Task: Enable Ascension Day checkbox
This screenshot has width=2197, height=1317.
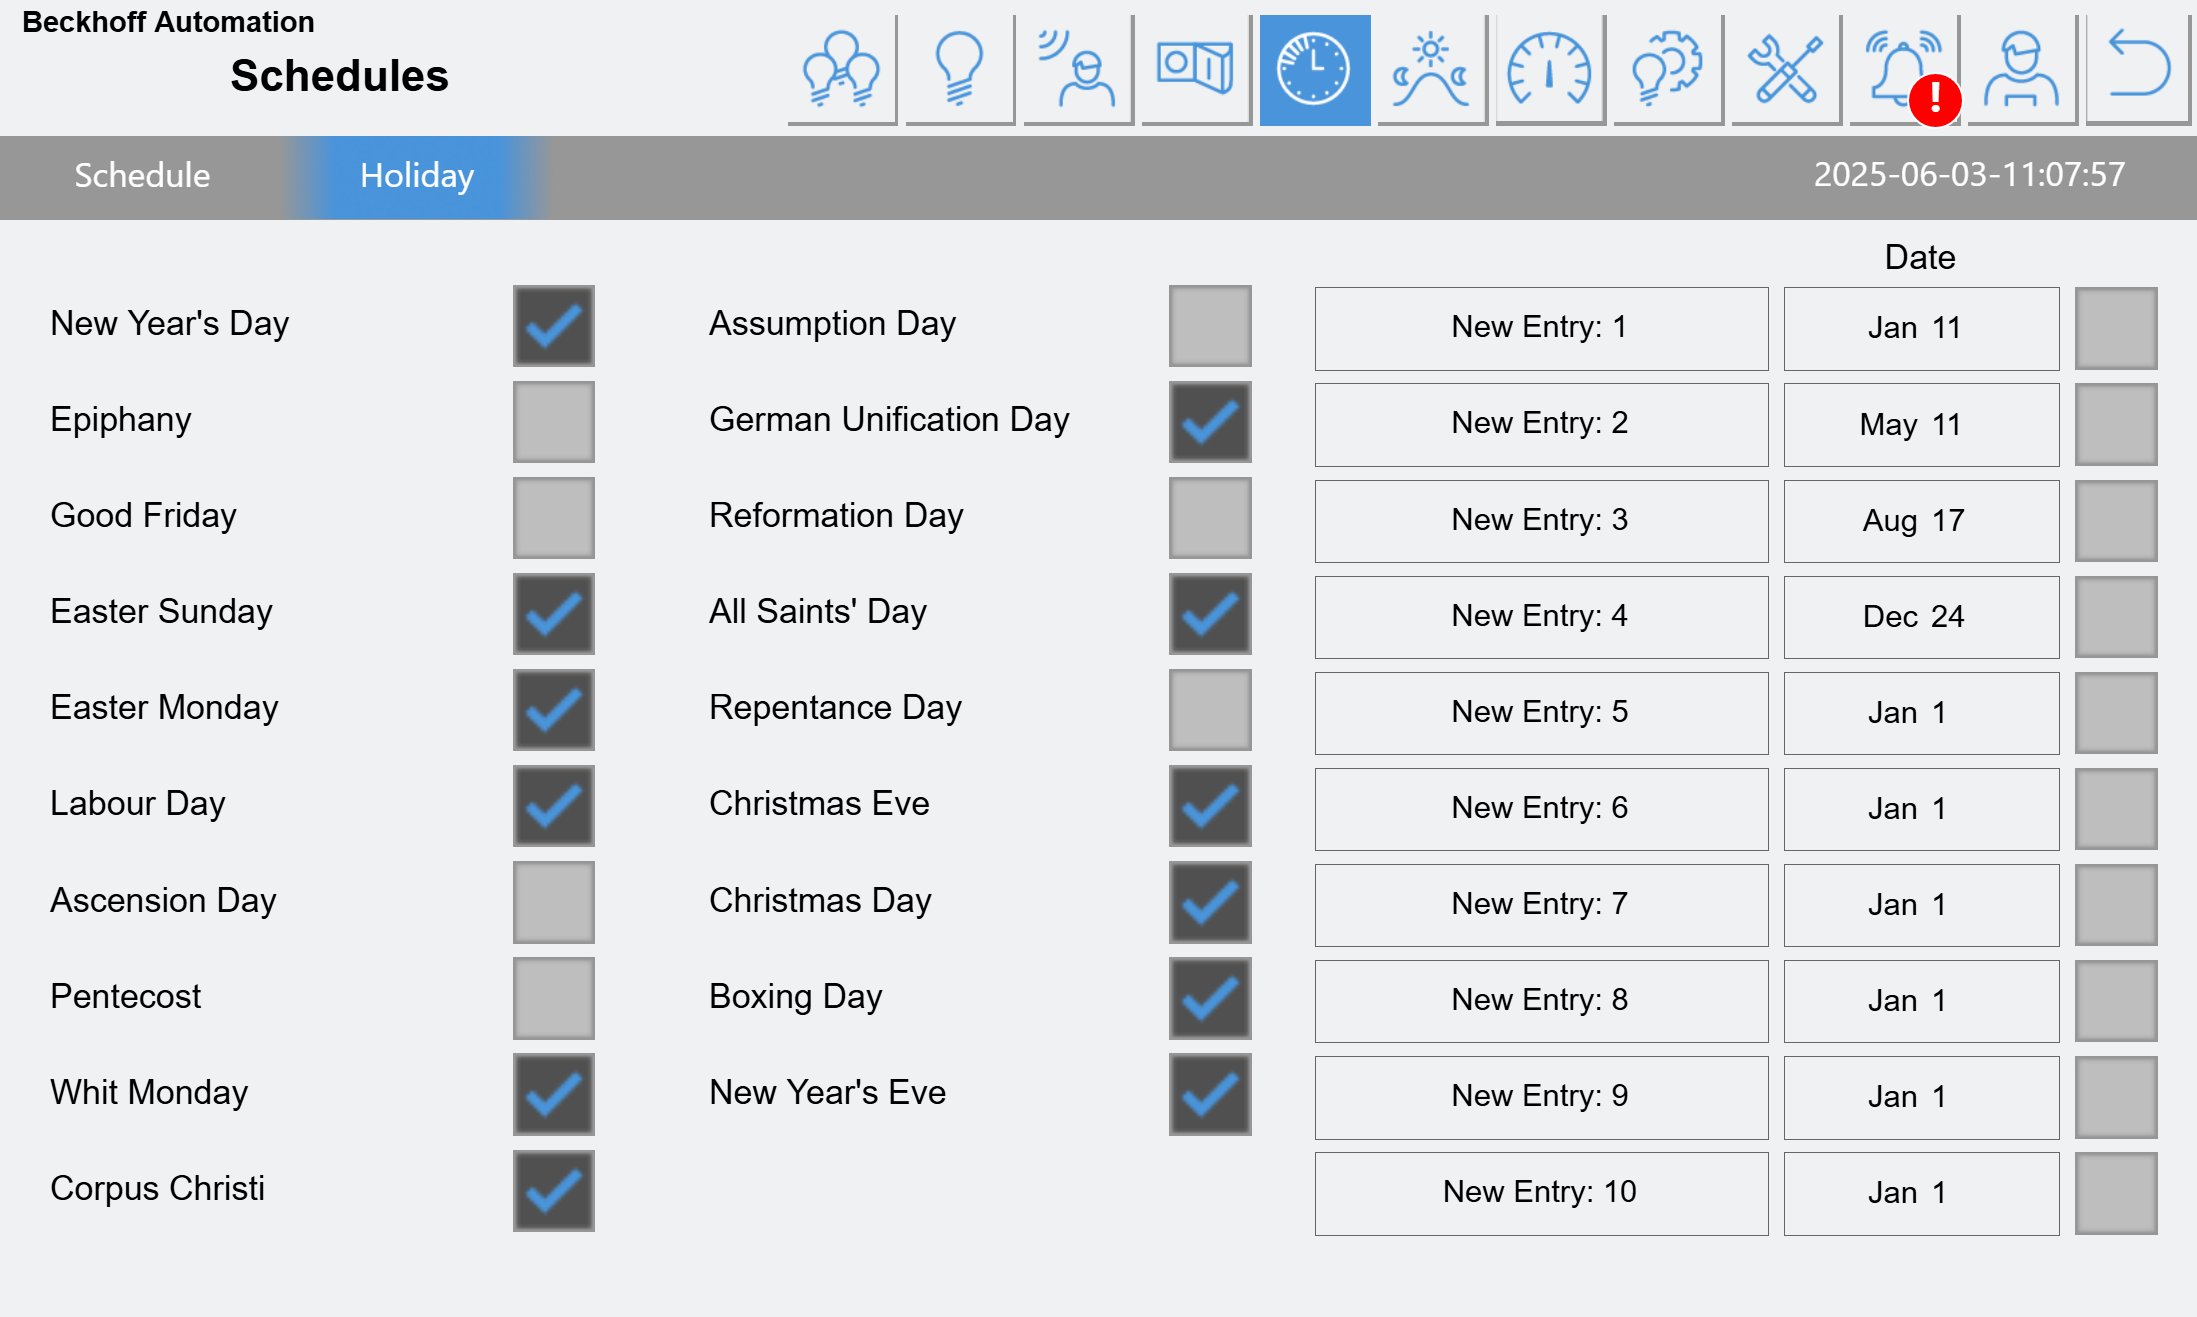Action: pyautogui.click(x=554, y=902)
